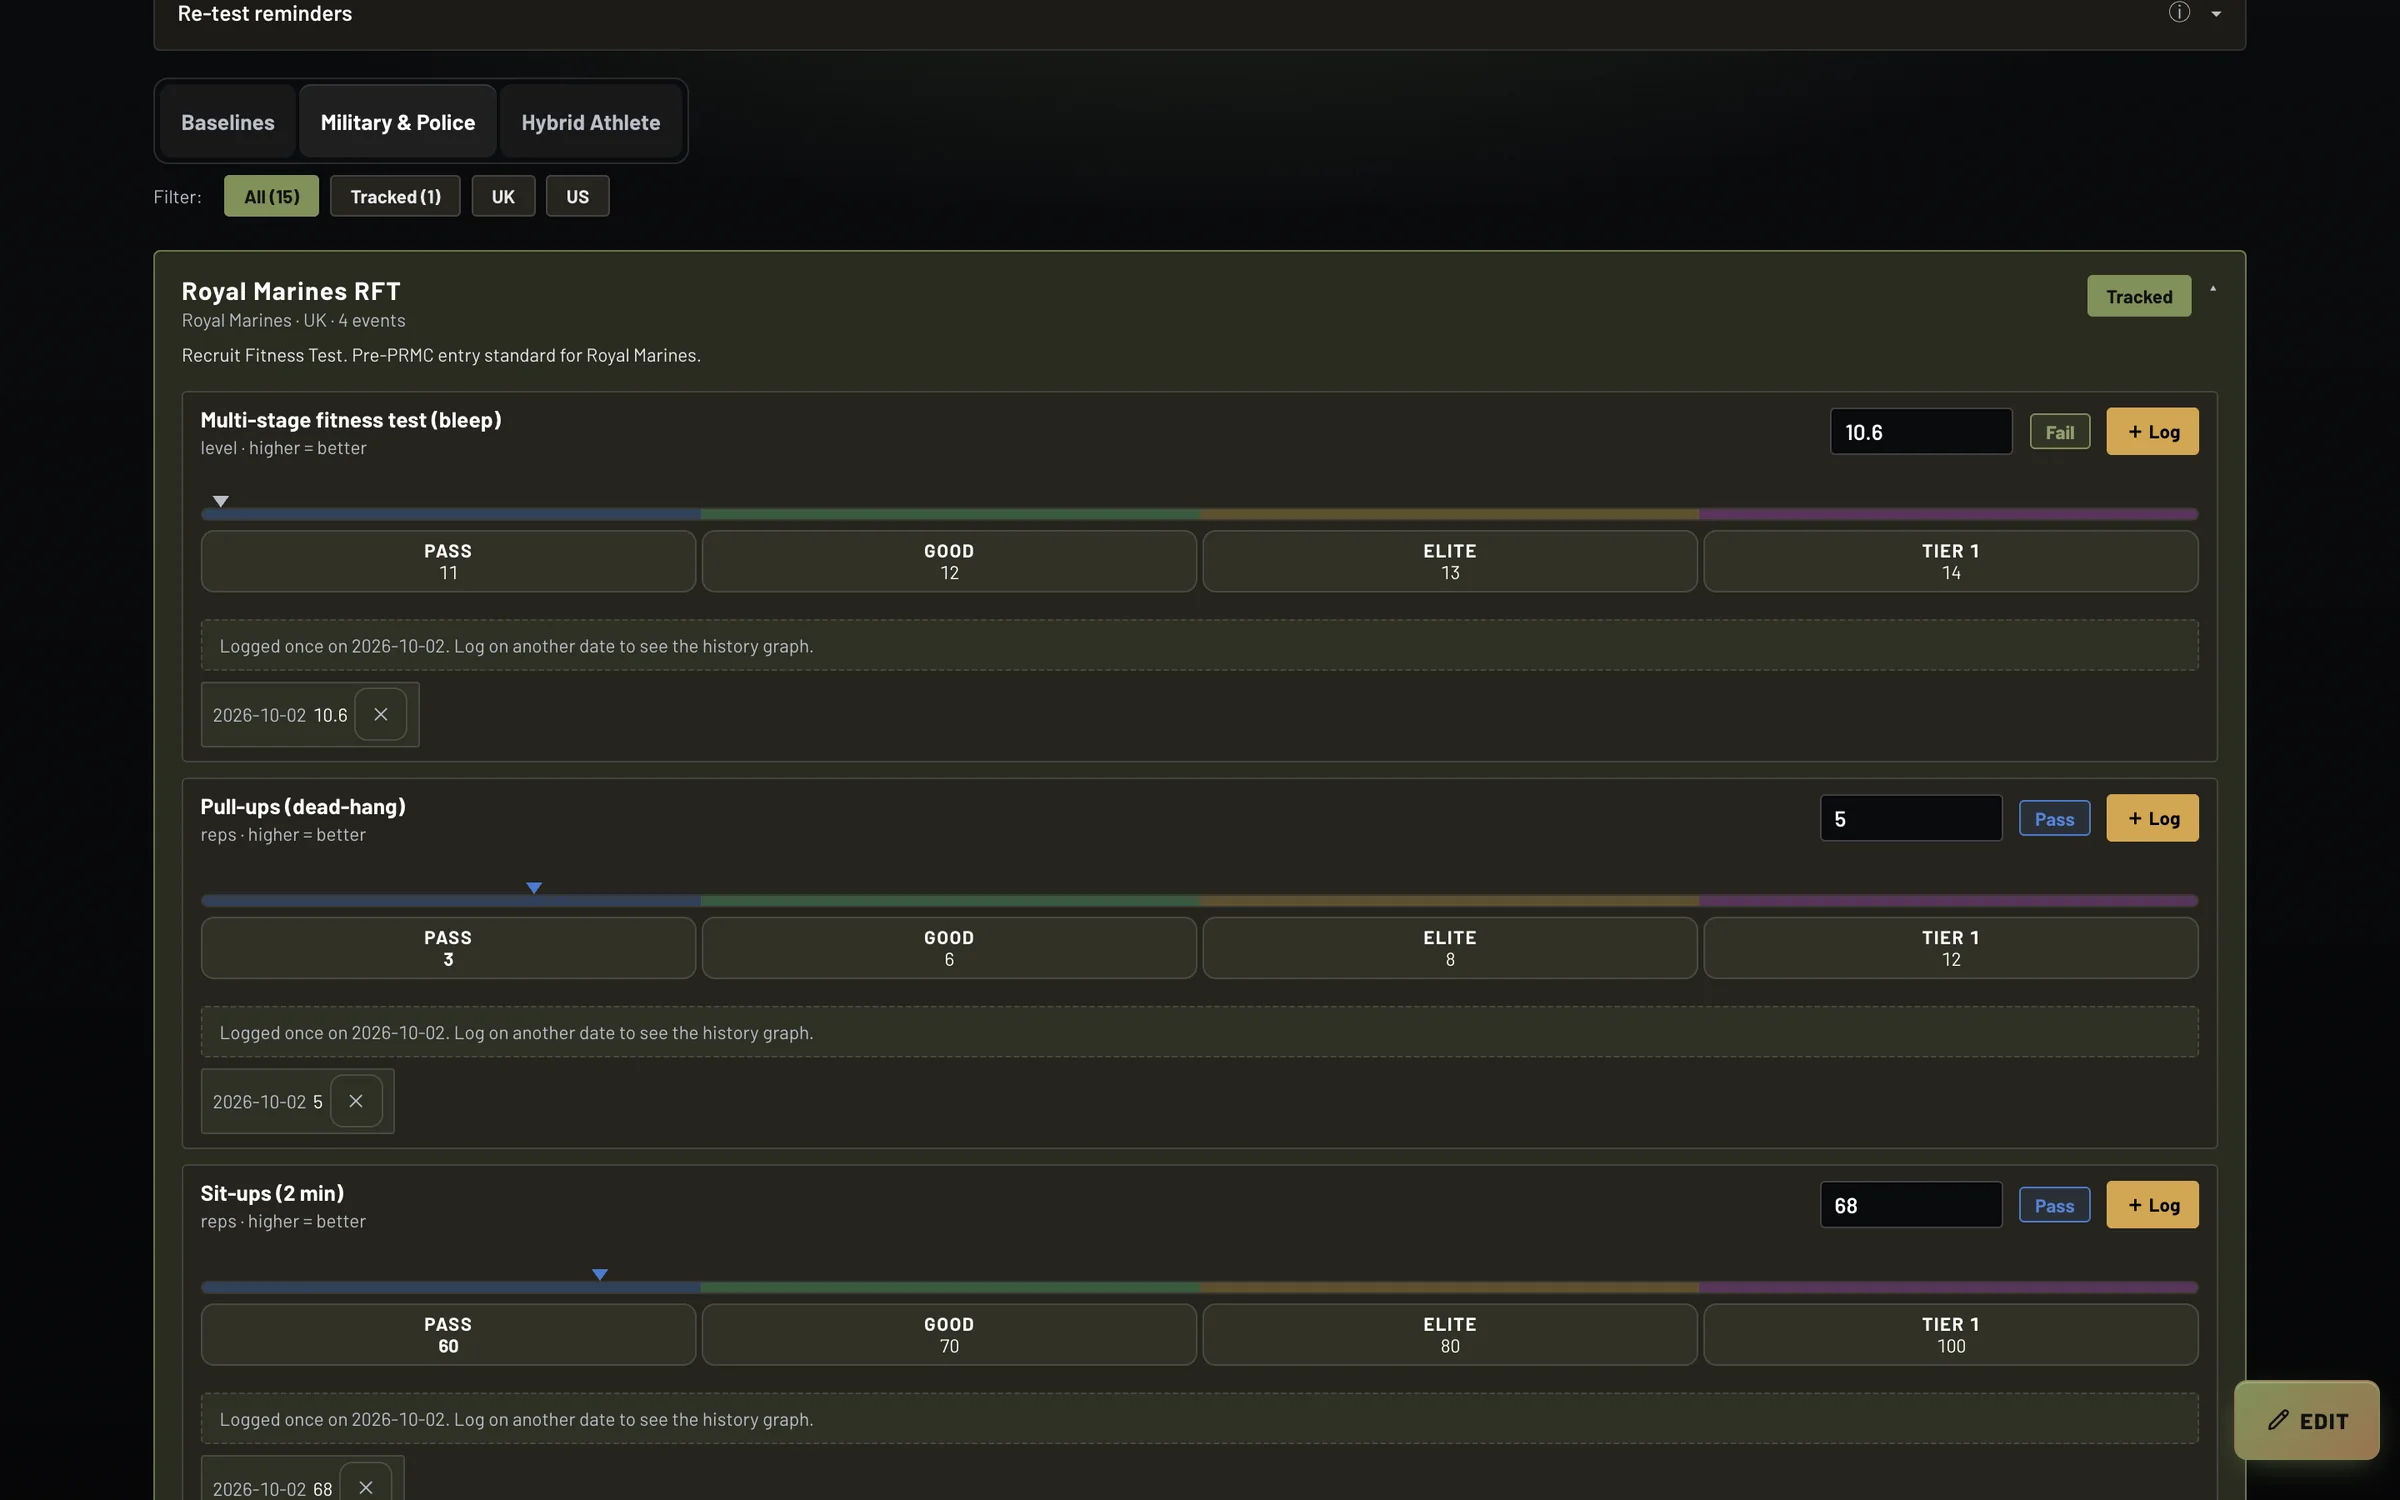
Task: Filter tests by UK
Action: 503,196
